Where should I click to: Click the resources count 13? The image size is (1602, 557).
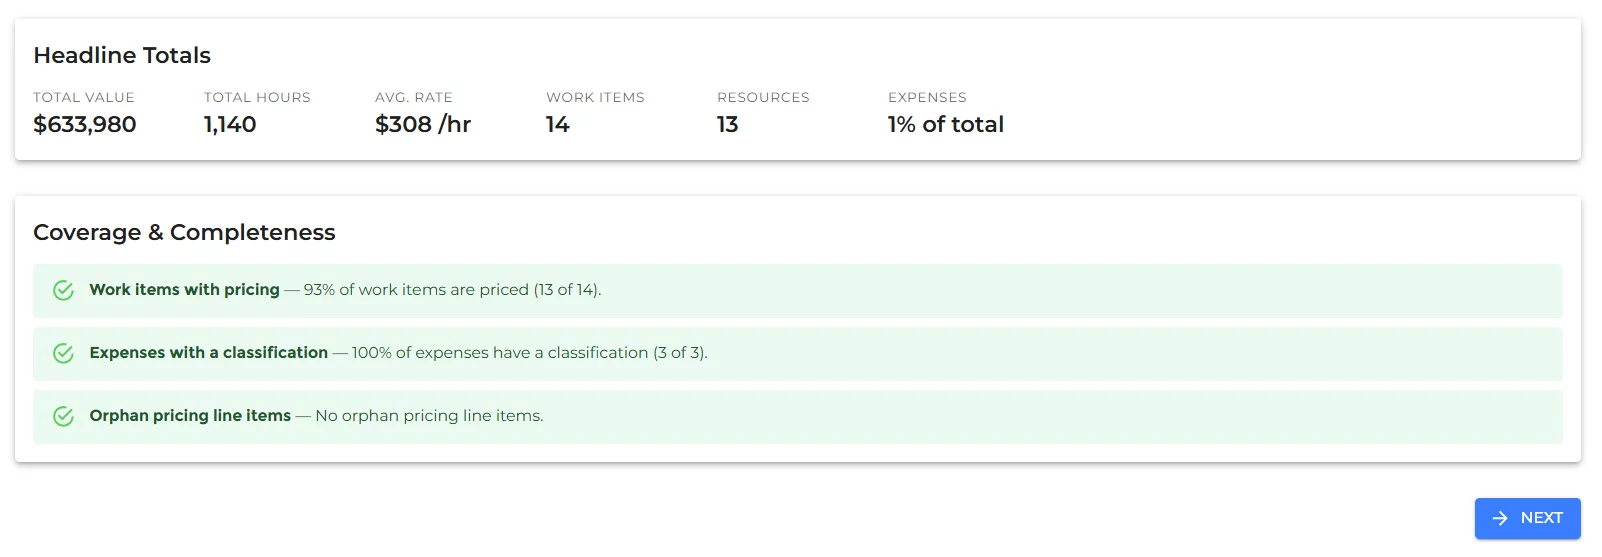click(728, 124)
